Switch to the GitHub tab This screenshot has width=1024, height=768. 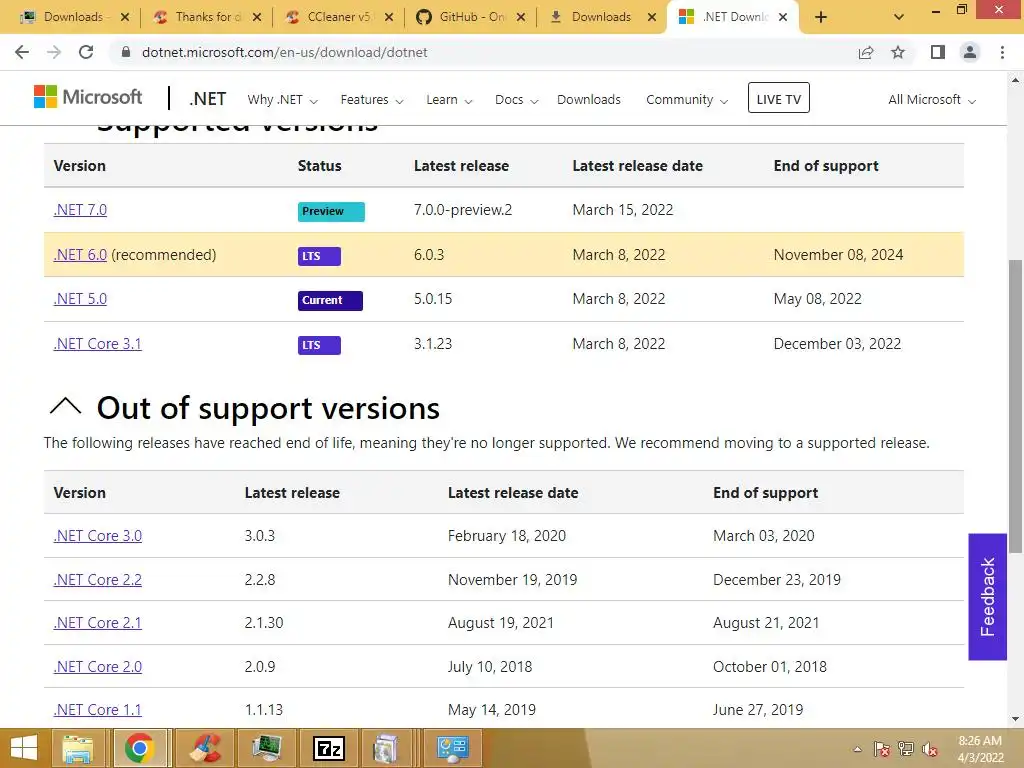click(x=468, y=17)
